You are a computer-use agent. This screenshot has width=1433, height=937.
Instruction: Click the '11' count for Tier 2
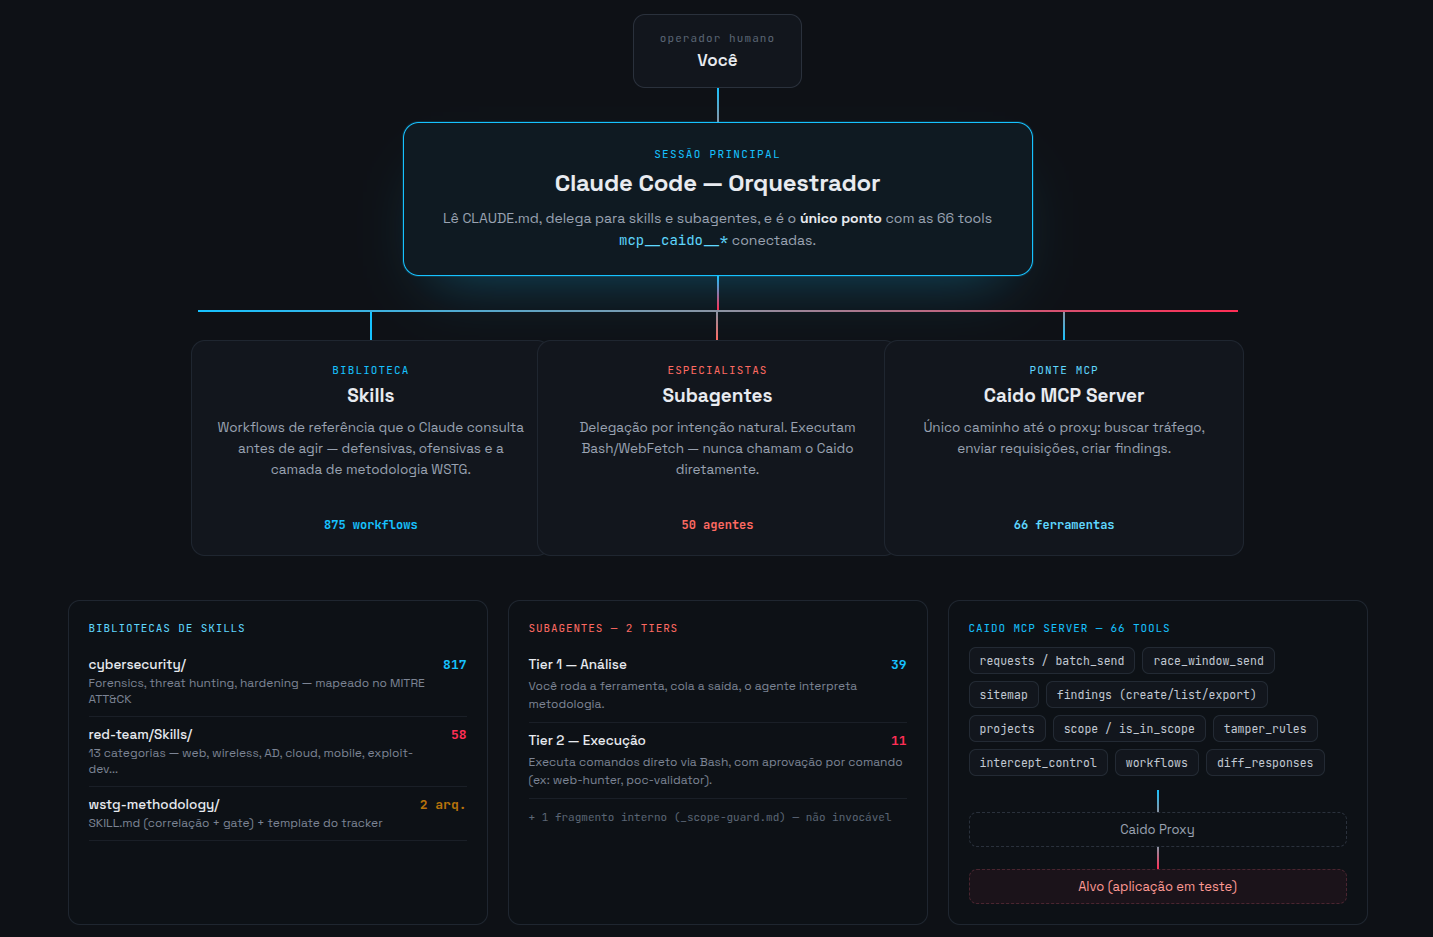pyautogui.click(x=899, y=740)
